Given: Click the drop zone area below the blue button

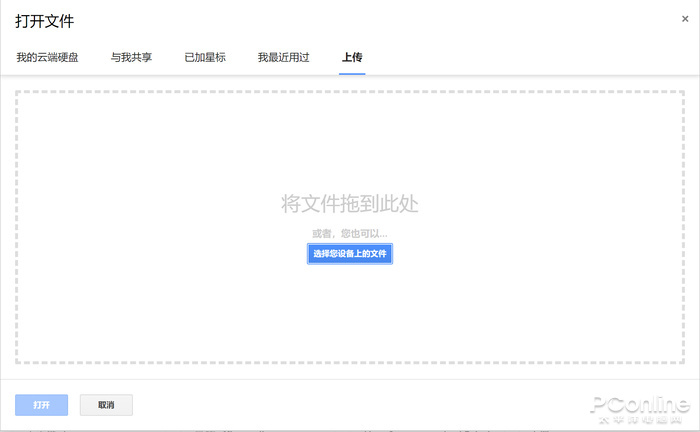Looking at the screenshot, I should 349,310.
